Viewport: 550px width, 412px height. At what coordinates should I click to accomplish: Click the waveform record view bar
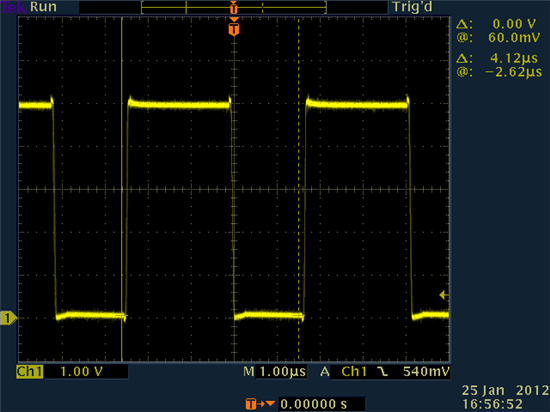[x=234, y=7]
